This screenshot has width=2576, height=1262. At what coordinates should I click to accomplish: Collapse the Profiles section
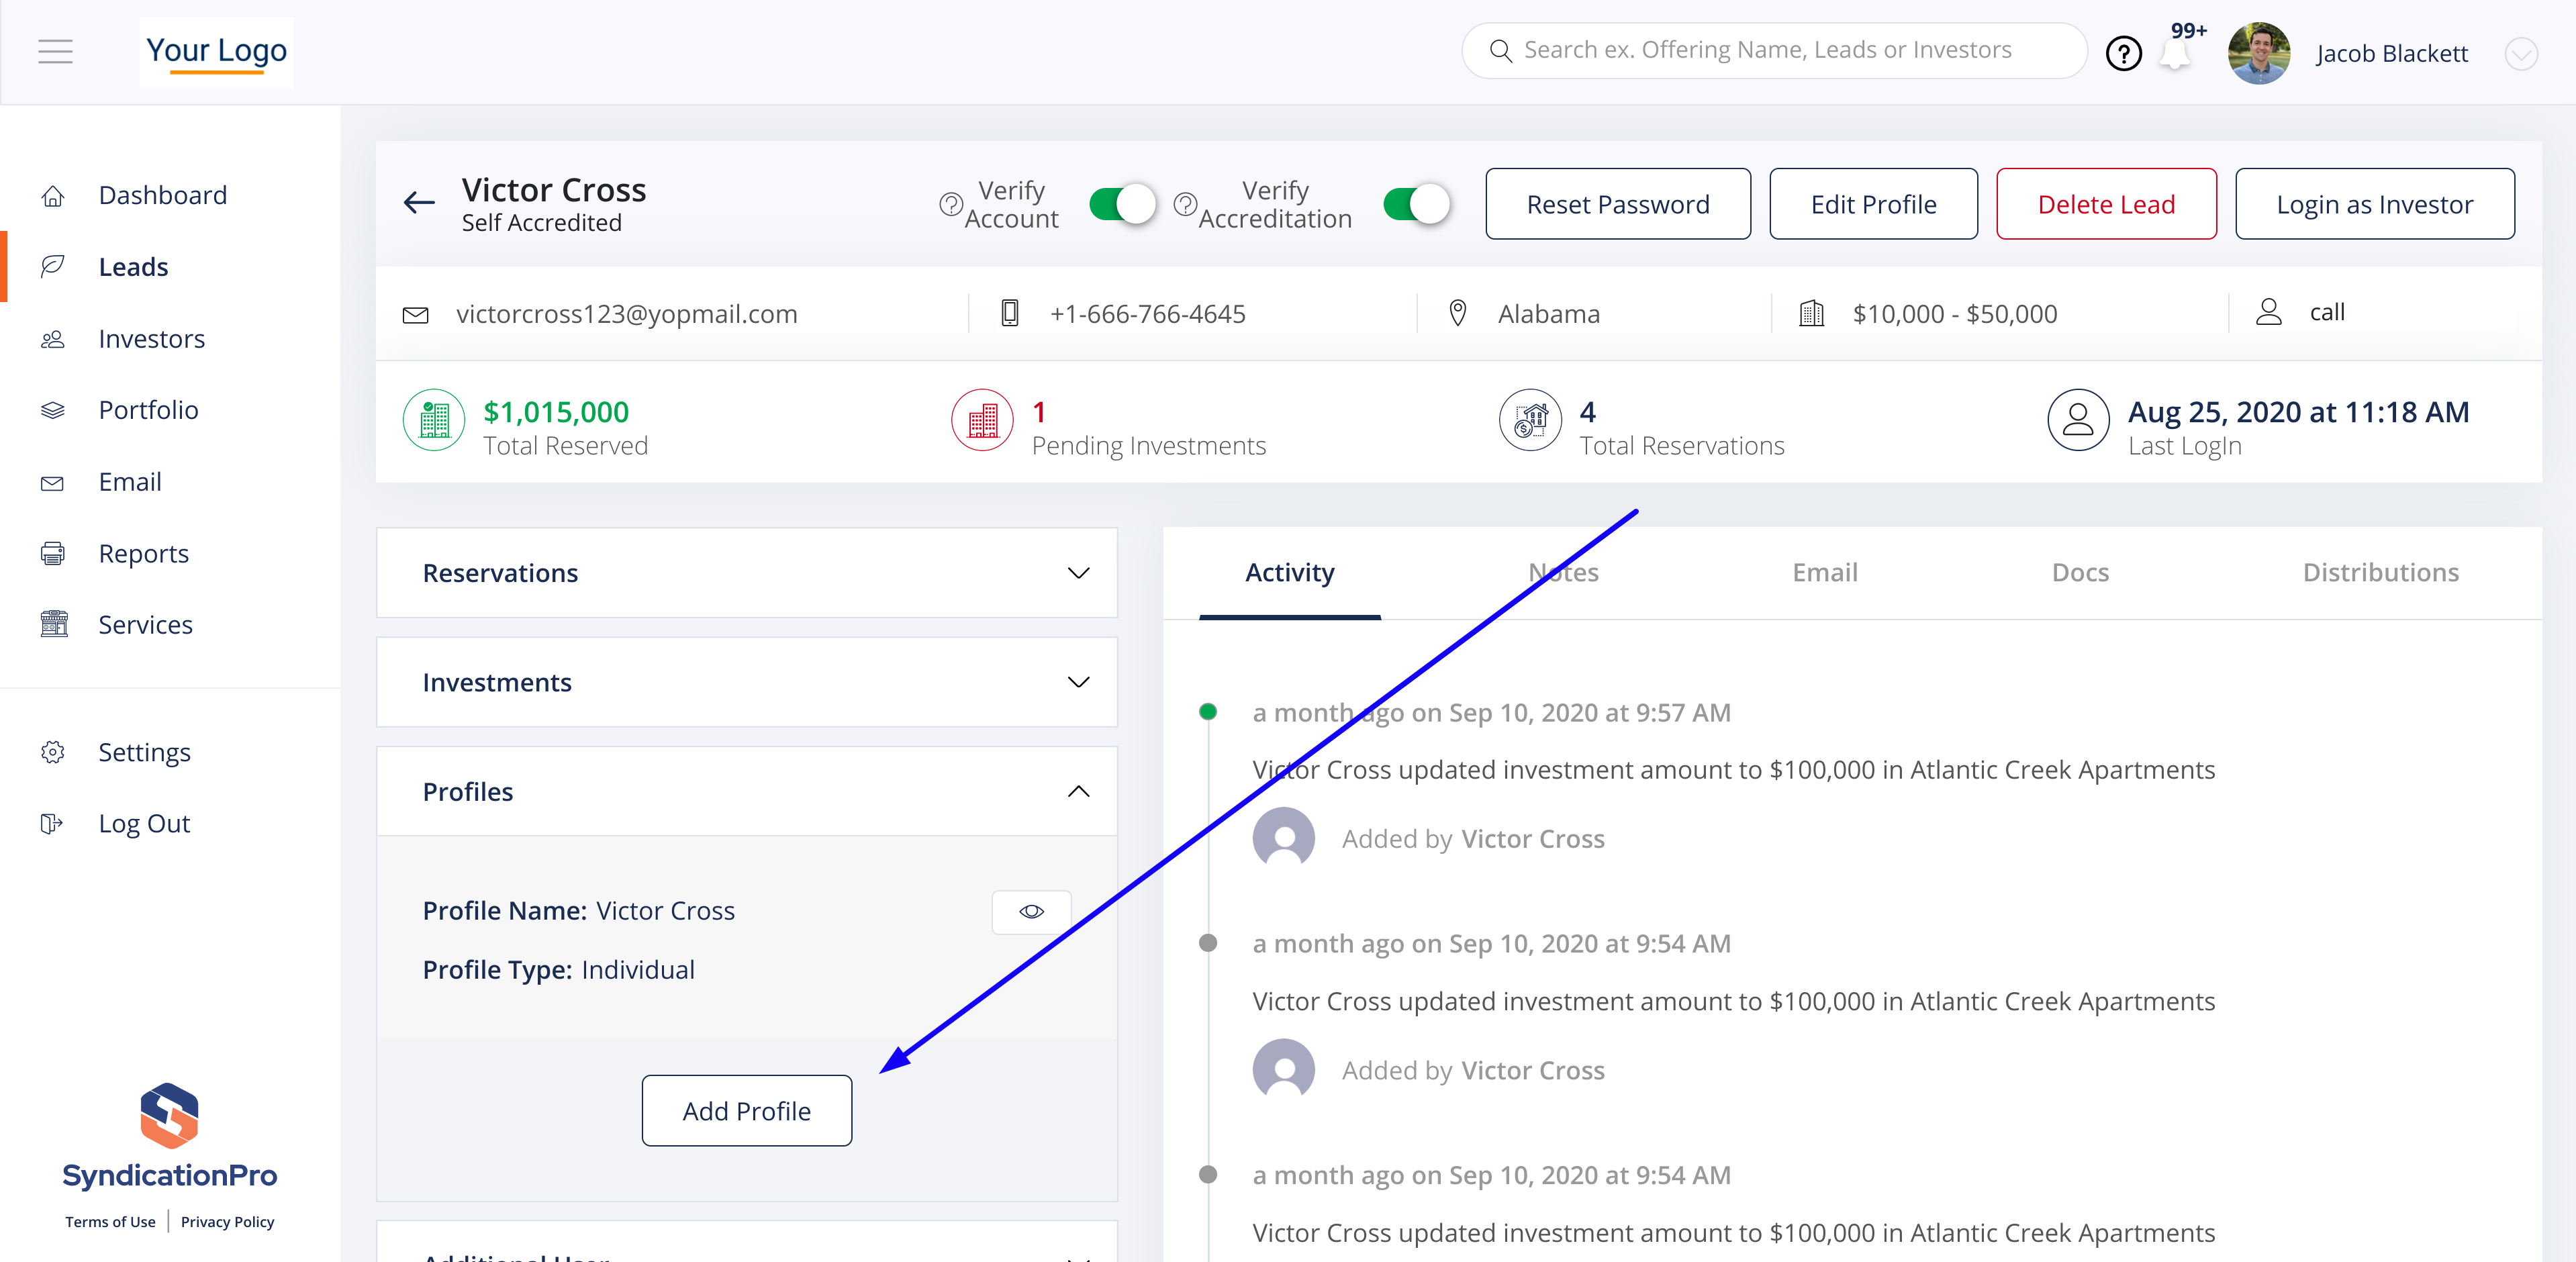(1077, 791)
